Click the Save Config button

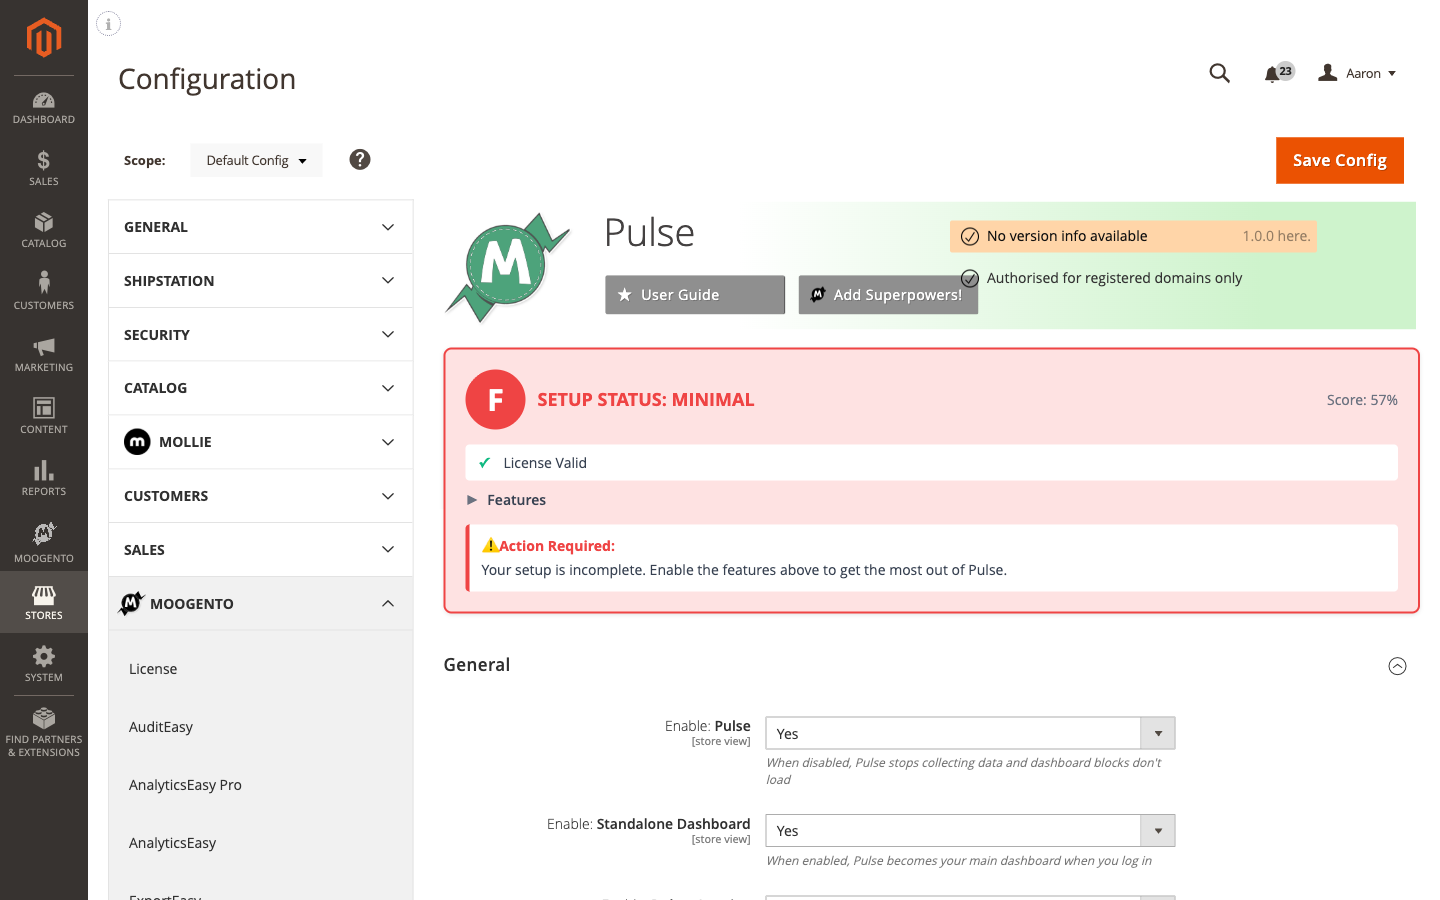1340,160
